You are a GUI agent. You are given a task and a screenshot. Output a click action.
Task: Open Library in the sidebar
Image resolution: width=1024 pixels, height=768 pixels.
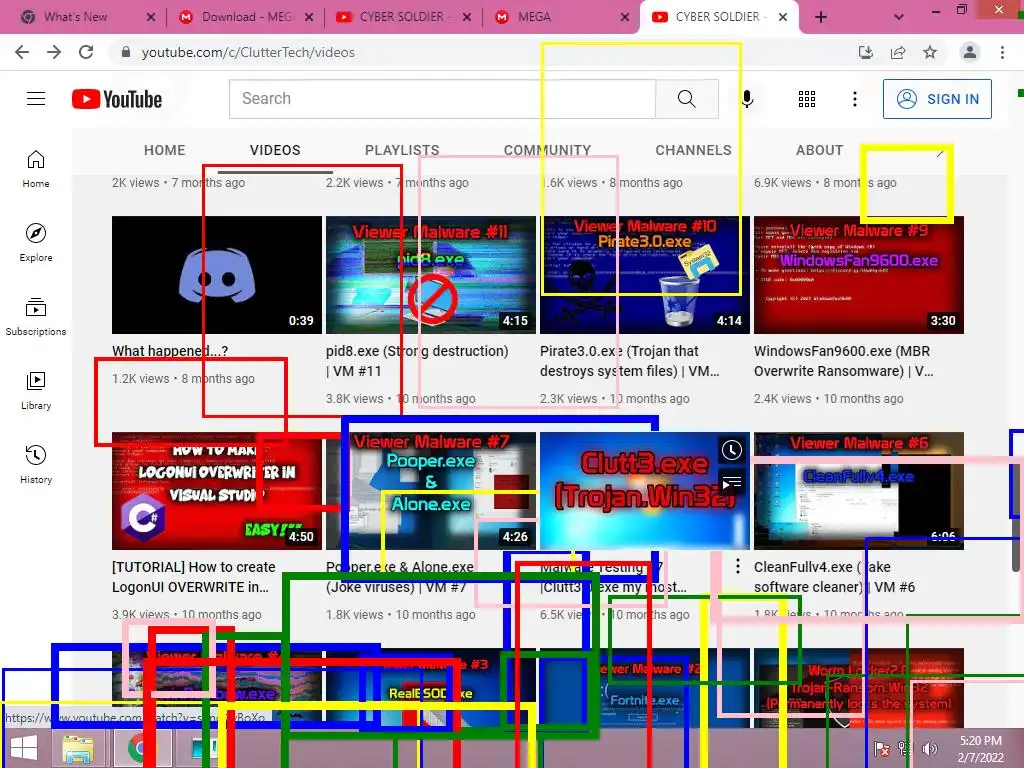tap(36, 391)
